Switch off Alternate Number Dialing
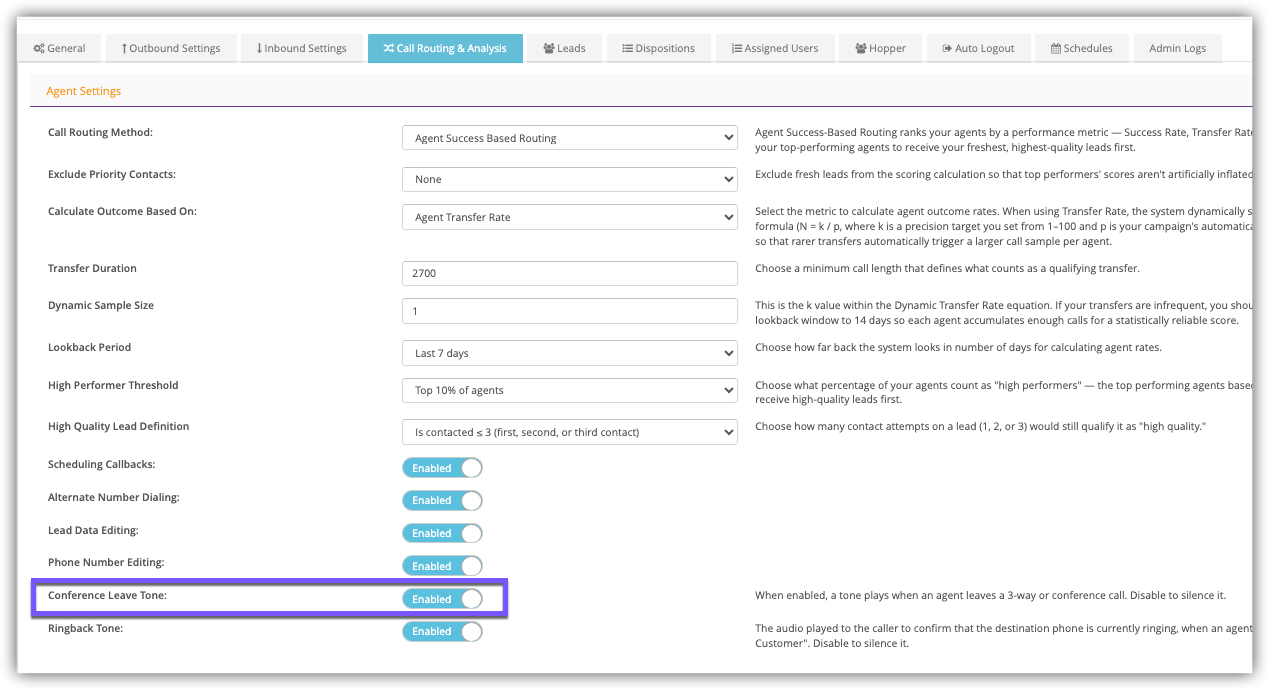The width and height of the screenshot is (1269, 690). (442, 500)
